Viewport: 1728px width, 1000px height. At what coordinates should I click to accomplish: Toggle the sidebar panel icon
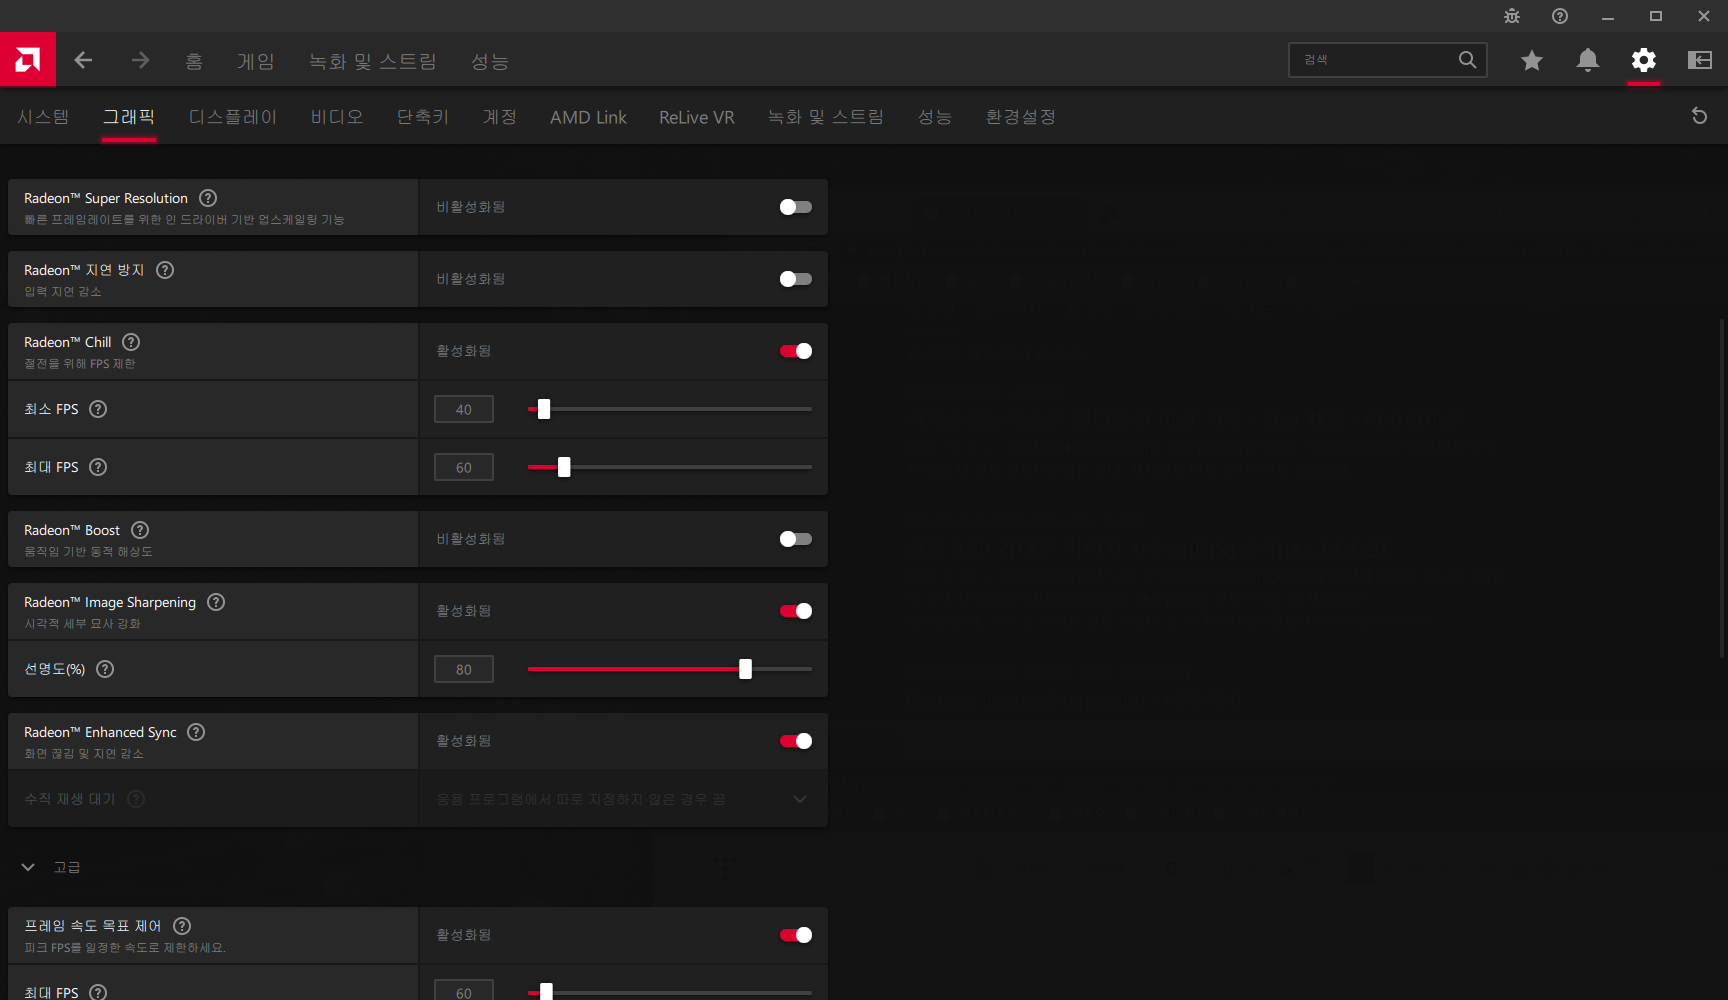click(1700, 60)
